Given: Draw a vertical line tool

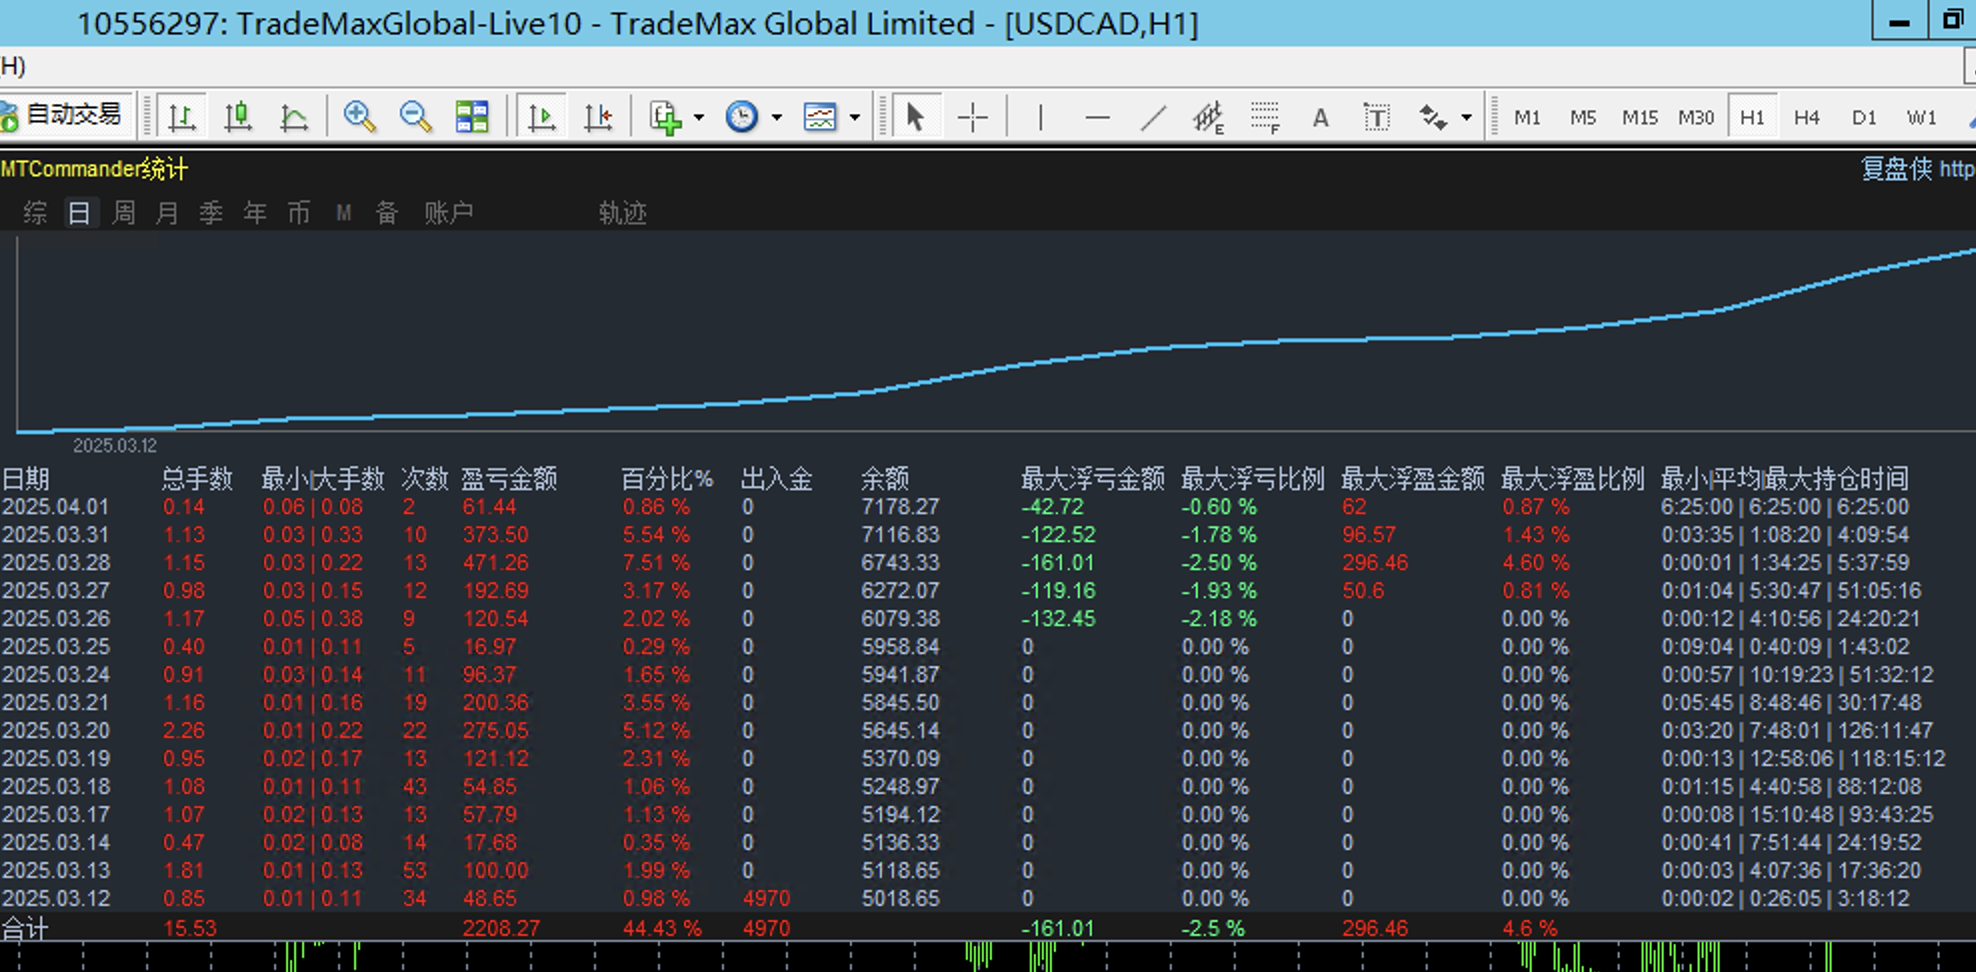Looking at the screenshot, I should point(1041,117).
